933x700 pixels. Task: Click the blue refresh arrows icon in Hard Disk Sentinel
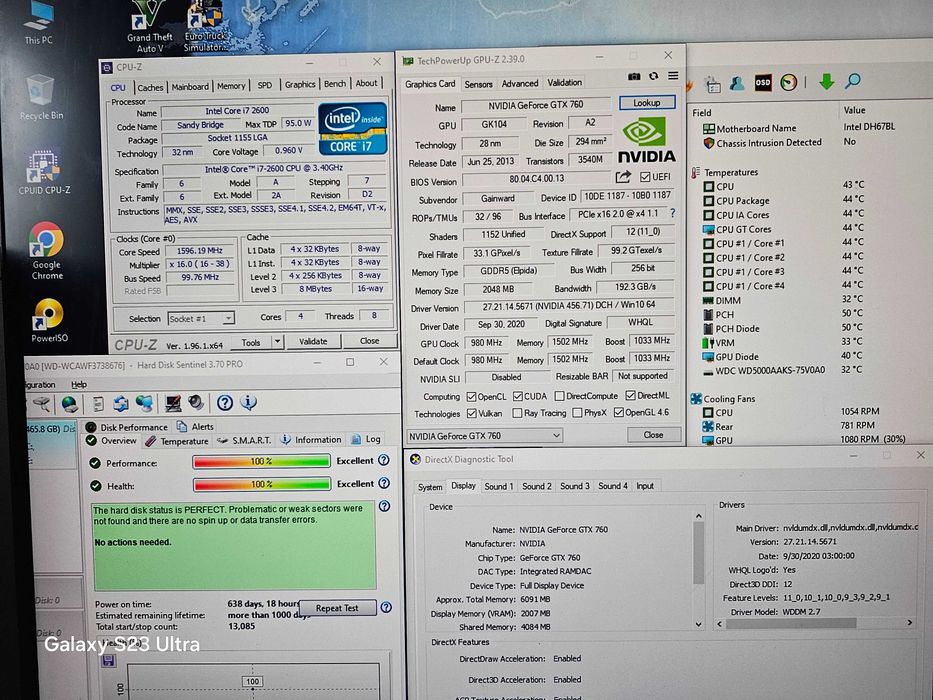click(121, 404)
